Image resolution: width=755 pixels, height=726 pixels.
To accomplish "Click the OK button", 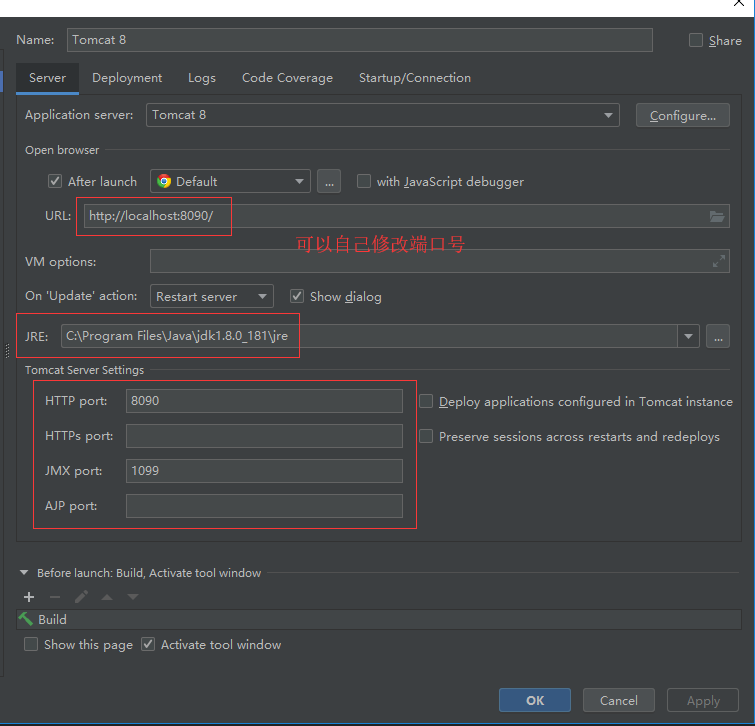I will point(535,700).
